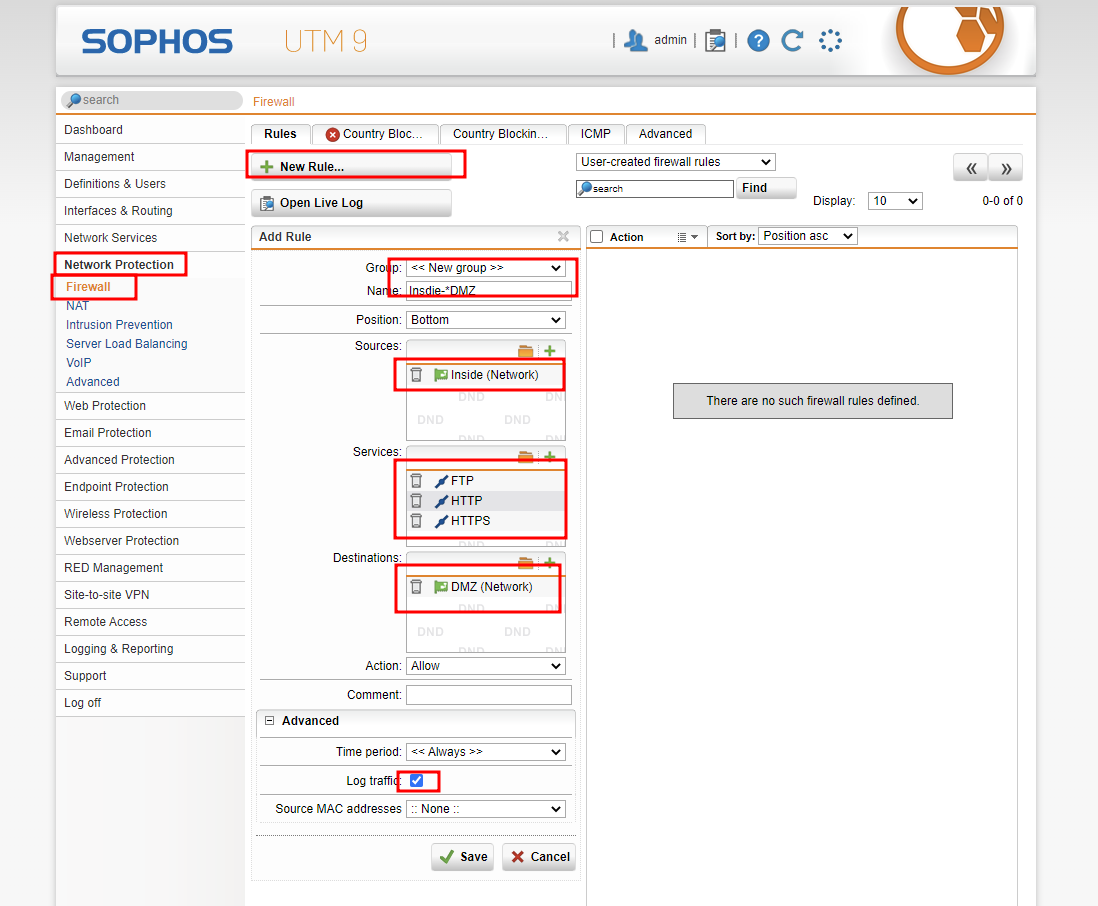Image resolution: width=1098 pixels, height=906 pixels.
Task: Open Site-to-site VPN menu
Action: (x=106, y=594)
